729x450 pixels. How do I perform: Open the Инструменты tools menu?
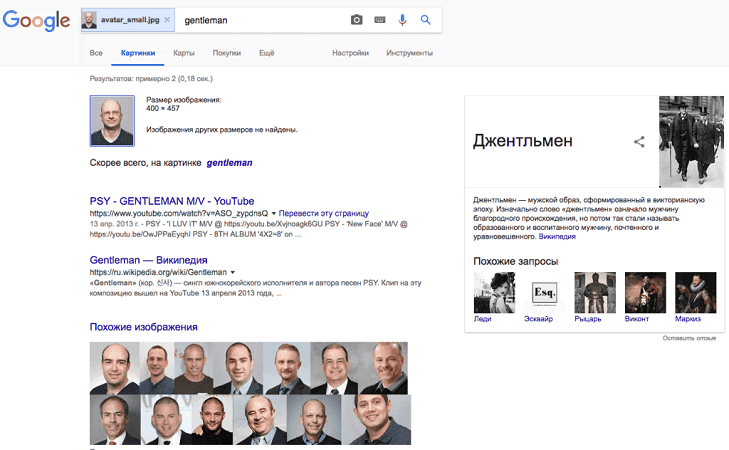pyautogui.click(x=409, y=53)
